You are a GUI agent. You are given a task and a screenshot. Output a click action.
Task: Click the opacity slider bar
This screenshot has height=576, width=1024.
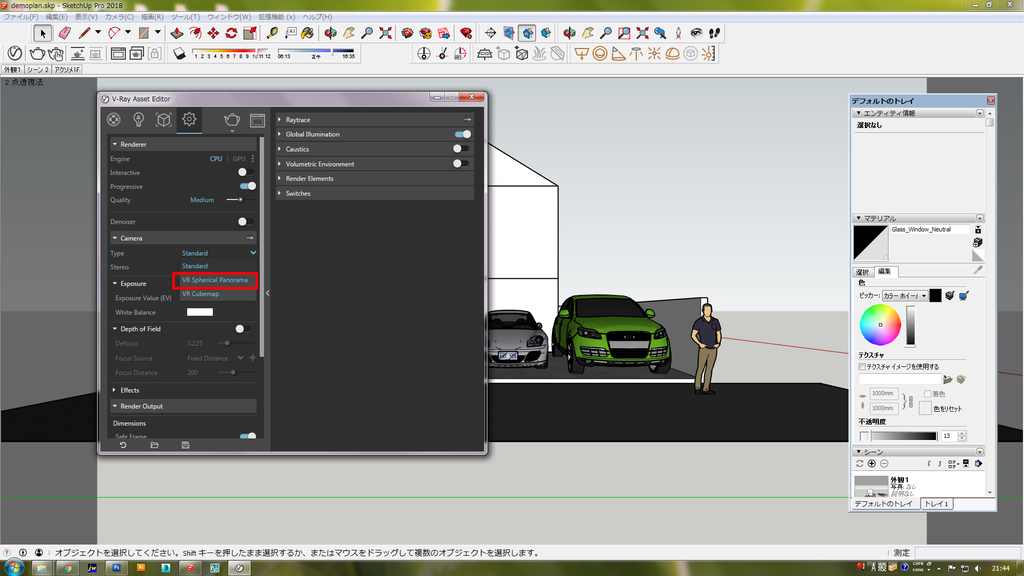tap(904, 436)
